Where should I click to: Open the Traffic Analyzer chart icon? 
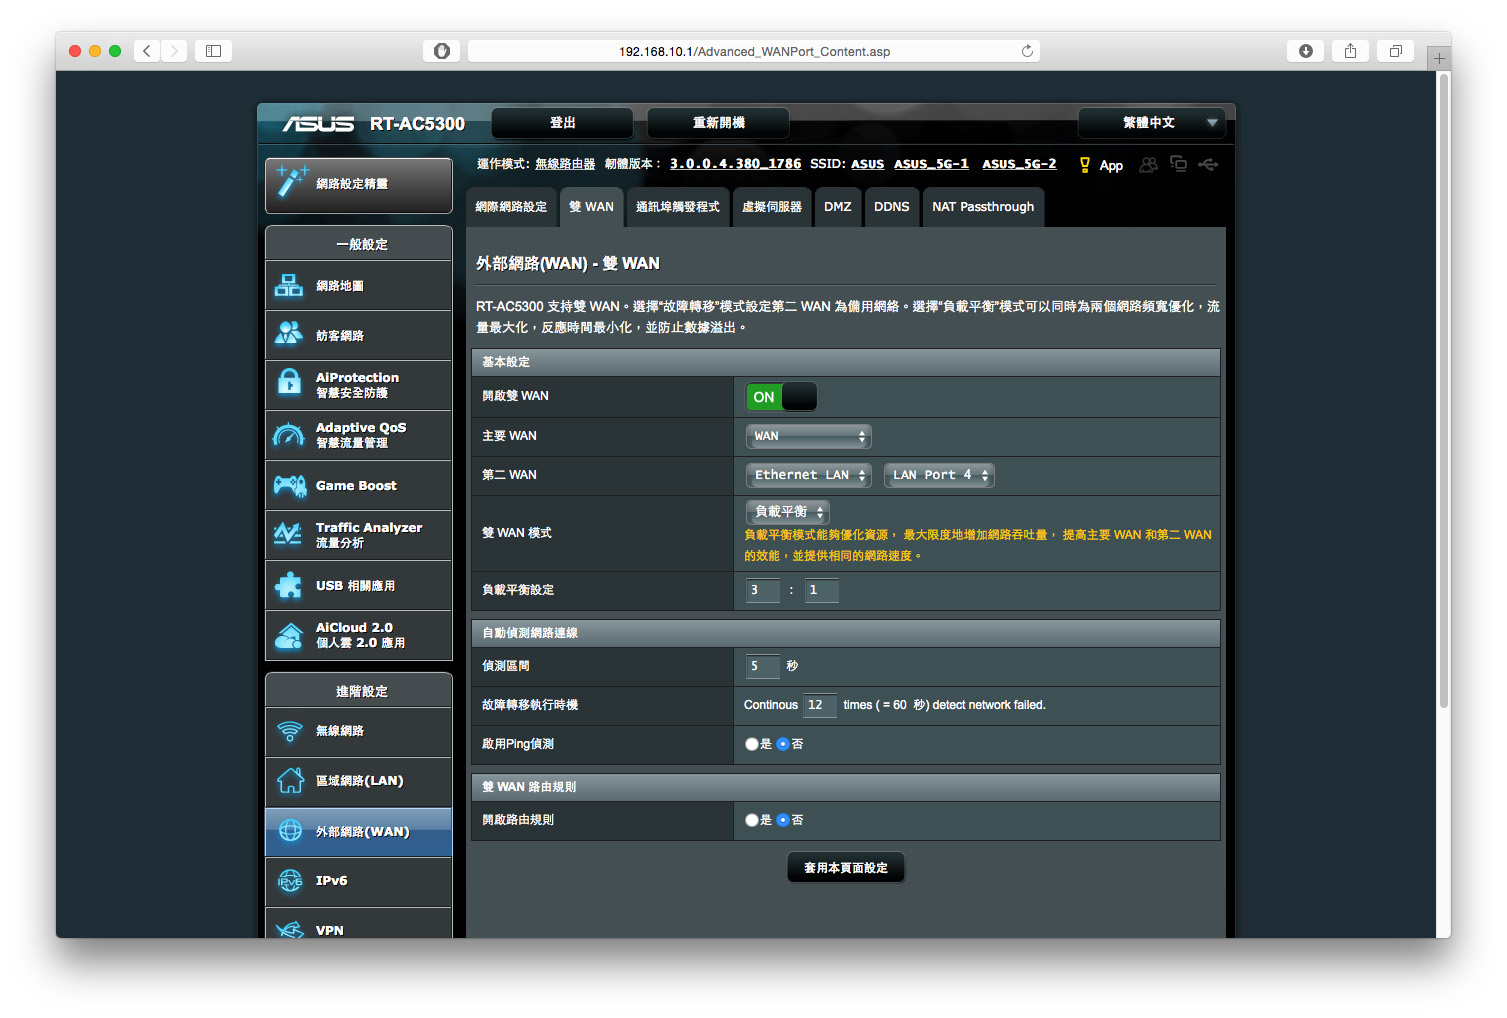(289, 534)
